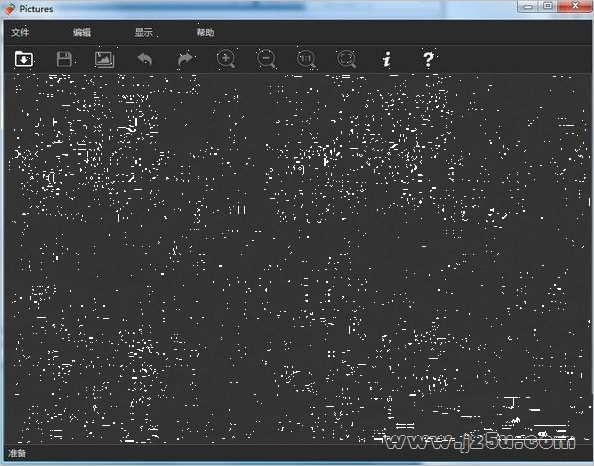Minimize the Pictures window

point(529,6)
